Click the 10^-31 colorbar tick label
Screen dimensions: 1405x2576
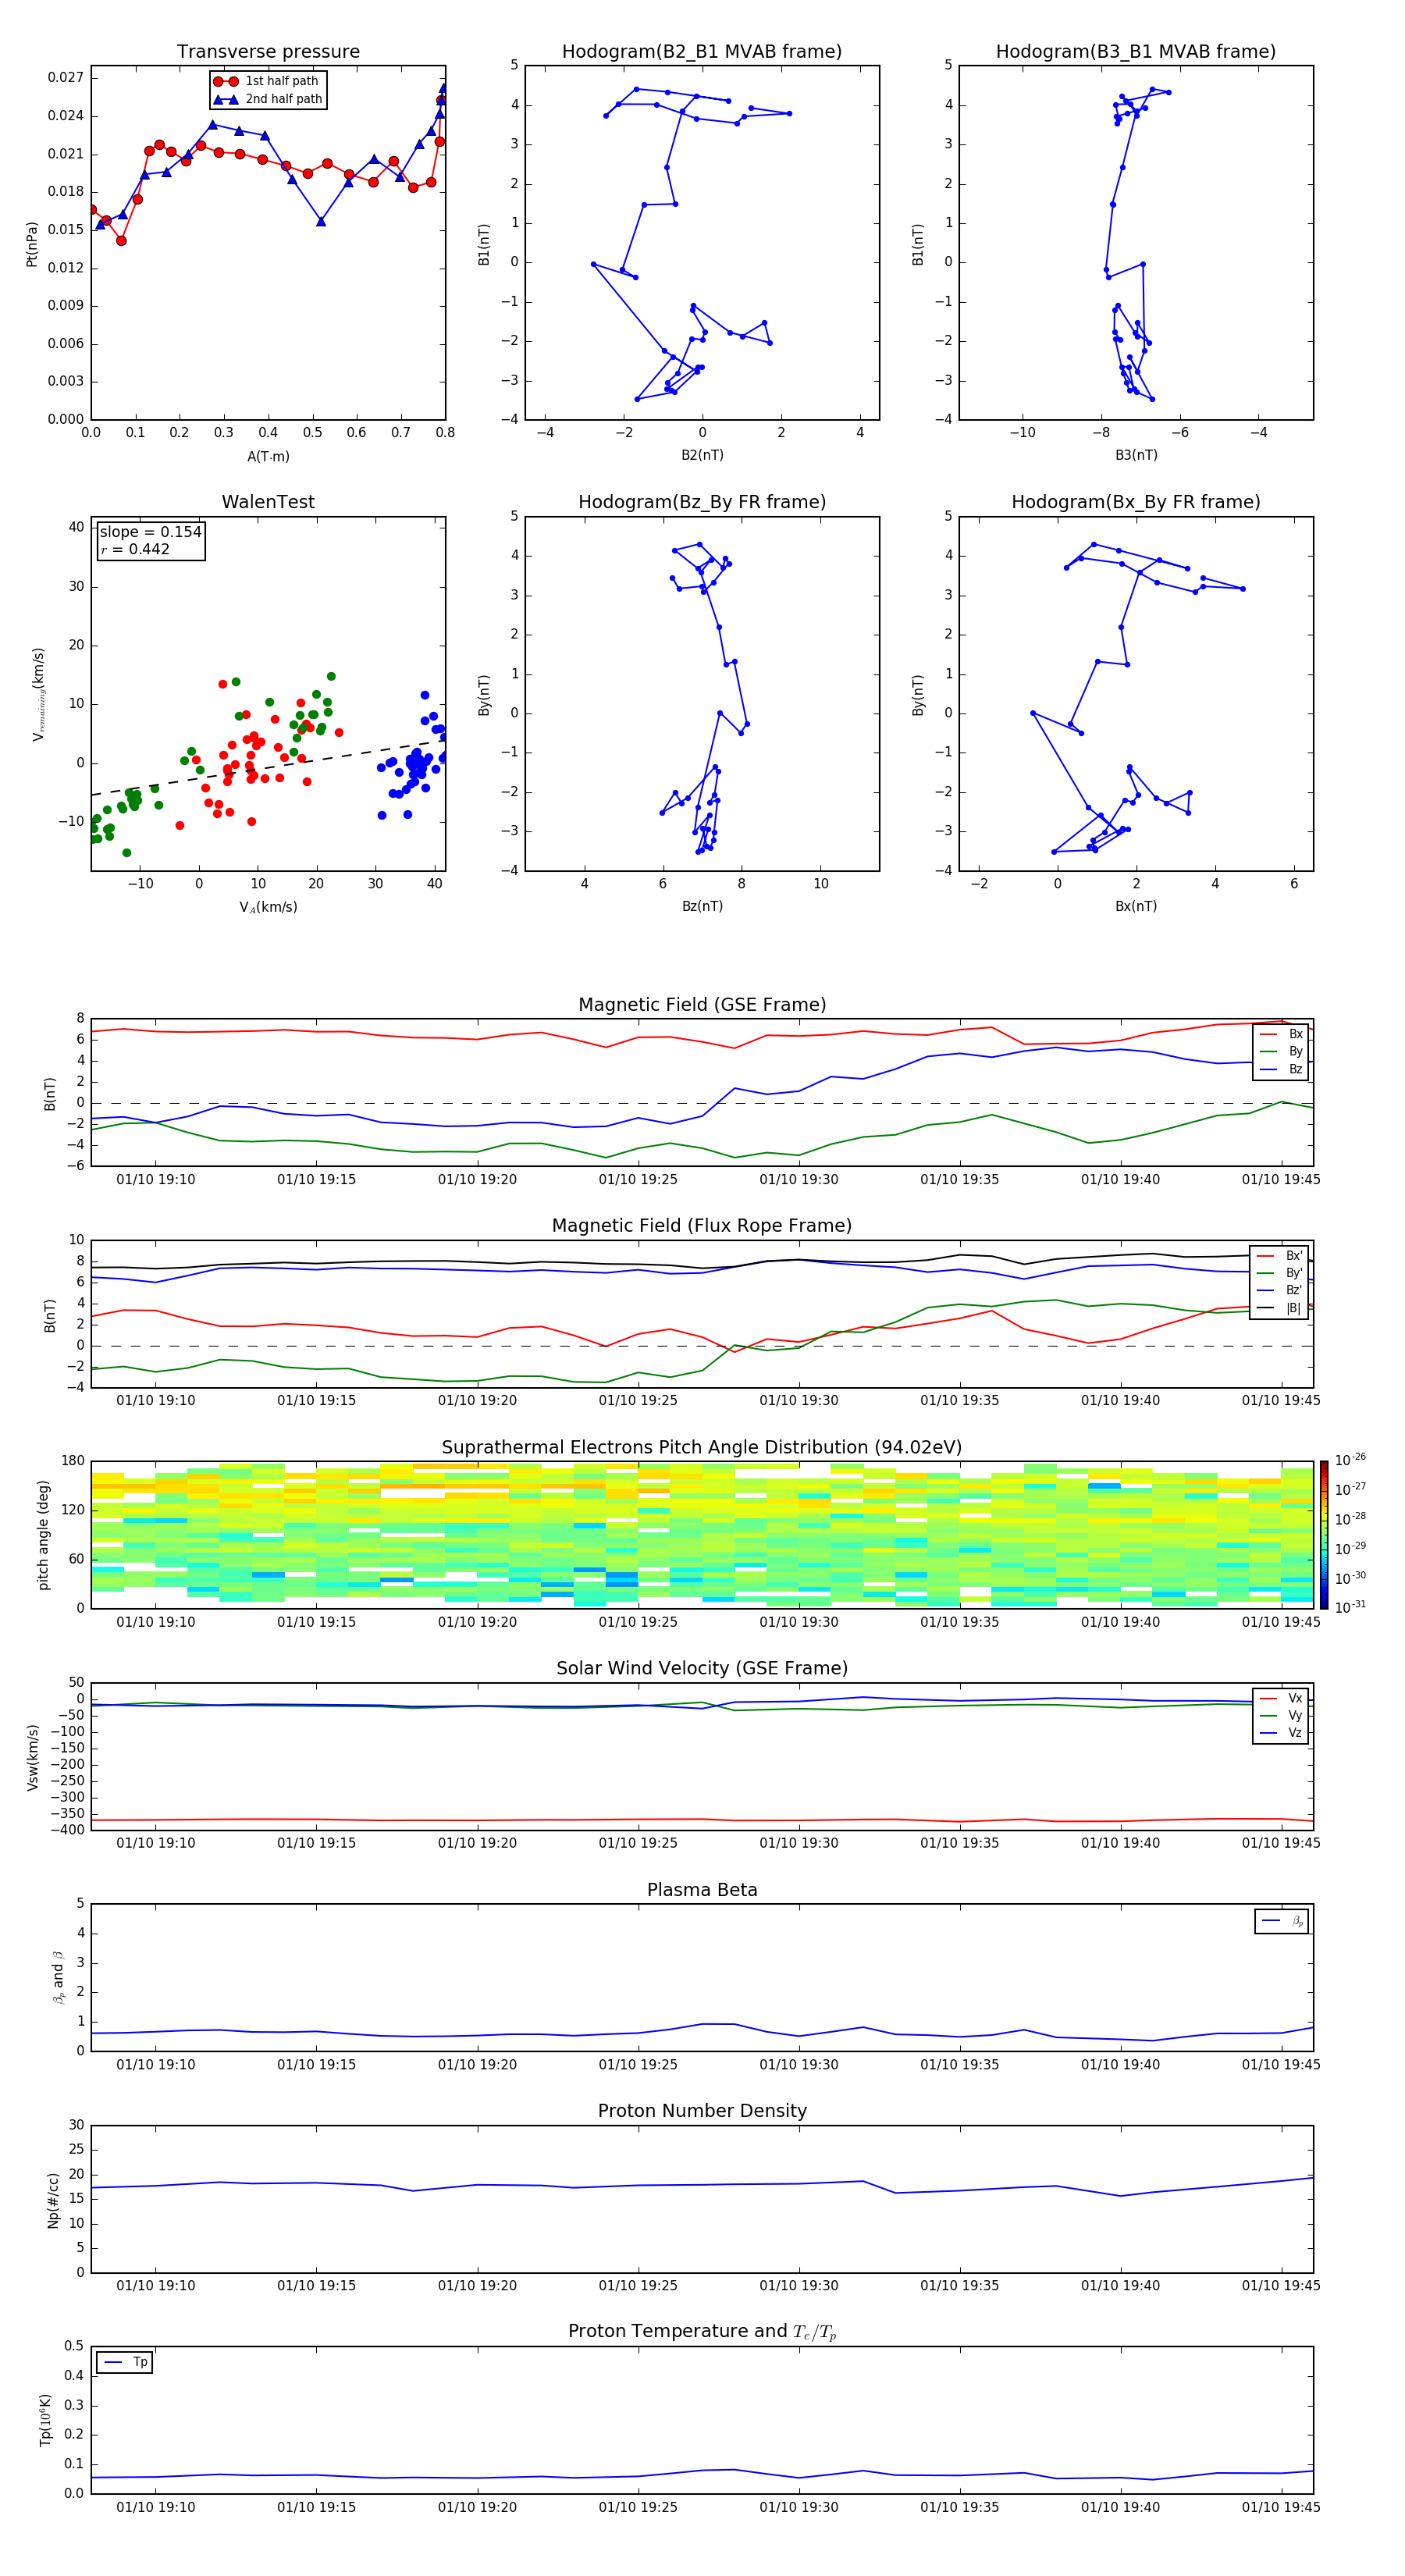(1350, 1607)
